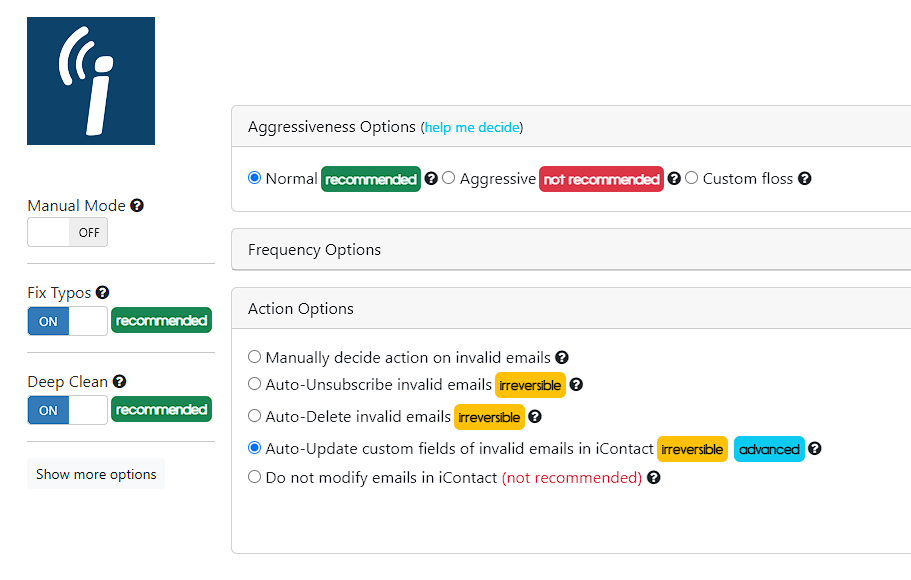
Task: Open help icon next to Normal recommended badge
Action: point(431,178)
